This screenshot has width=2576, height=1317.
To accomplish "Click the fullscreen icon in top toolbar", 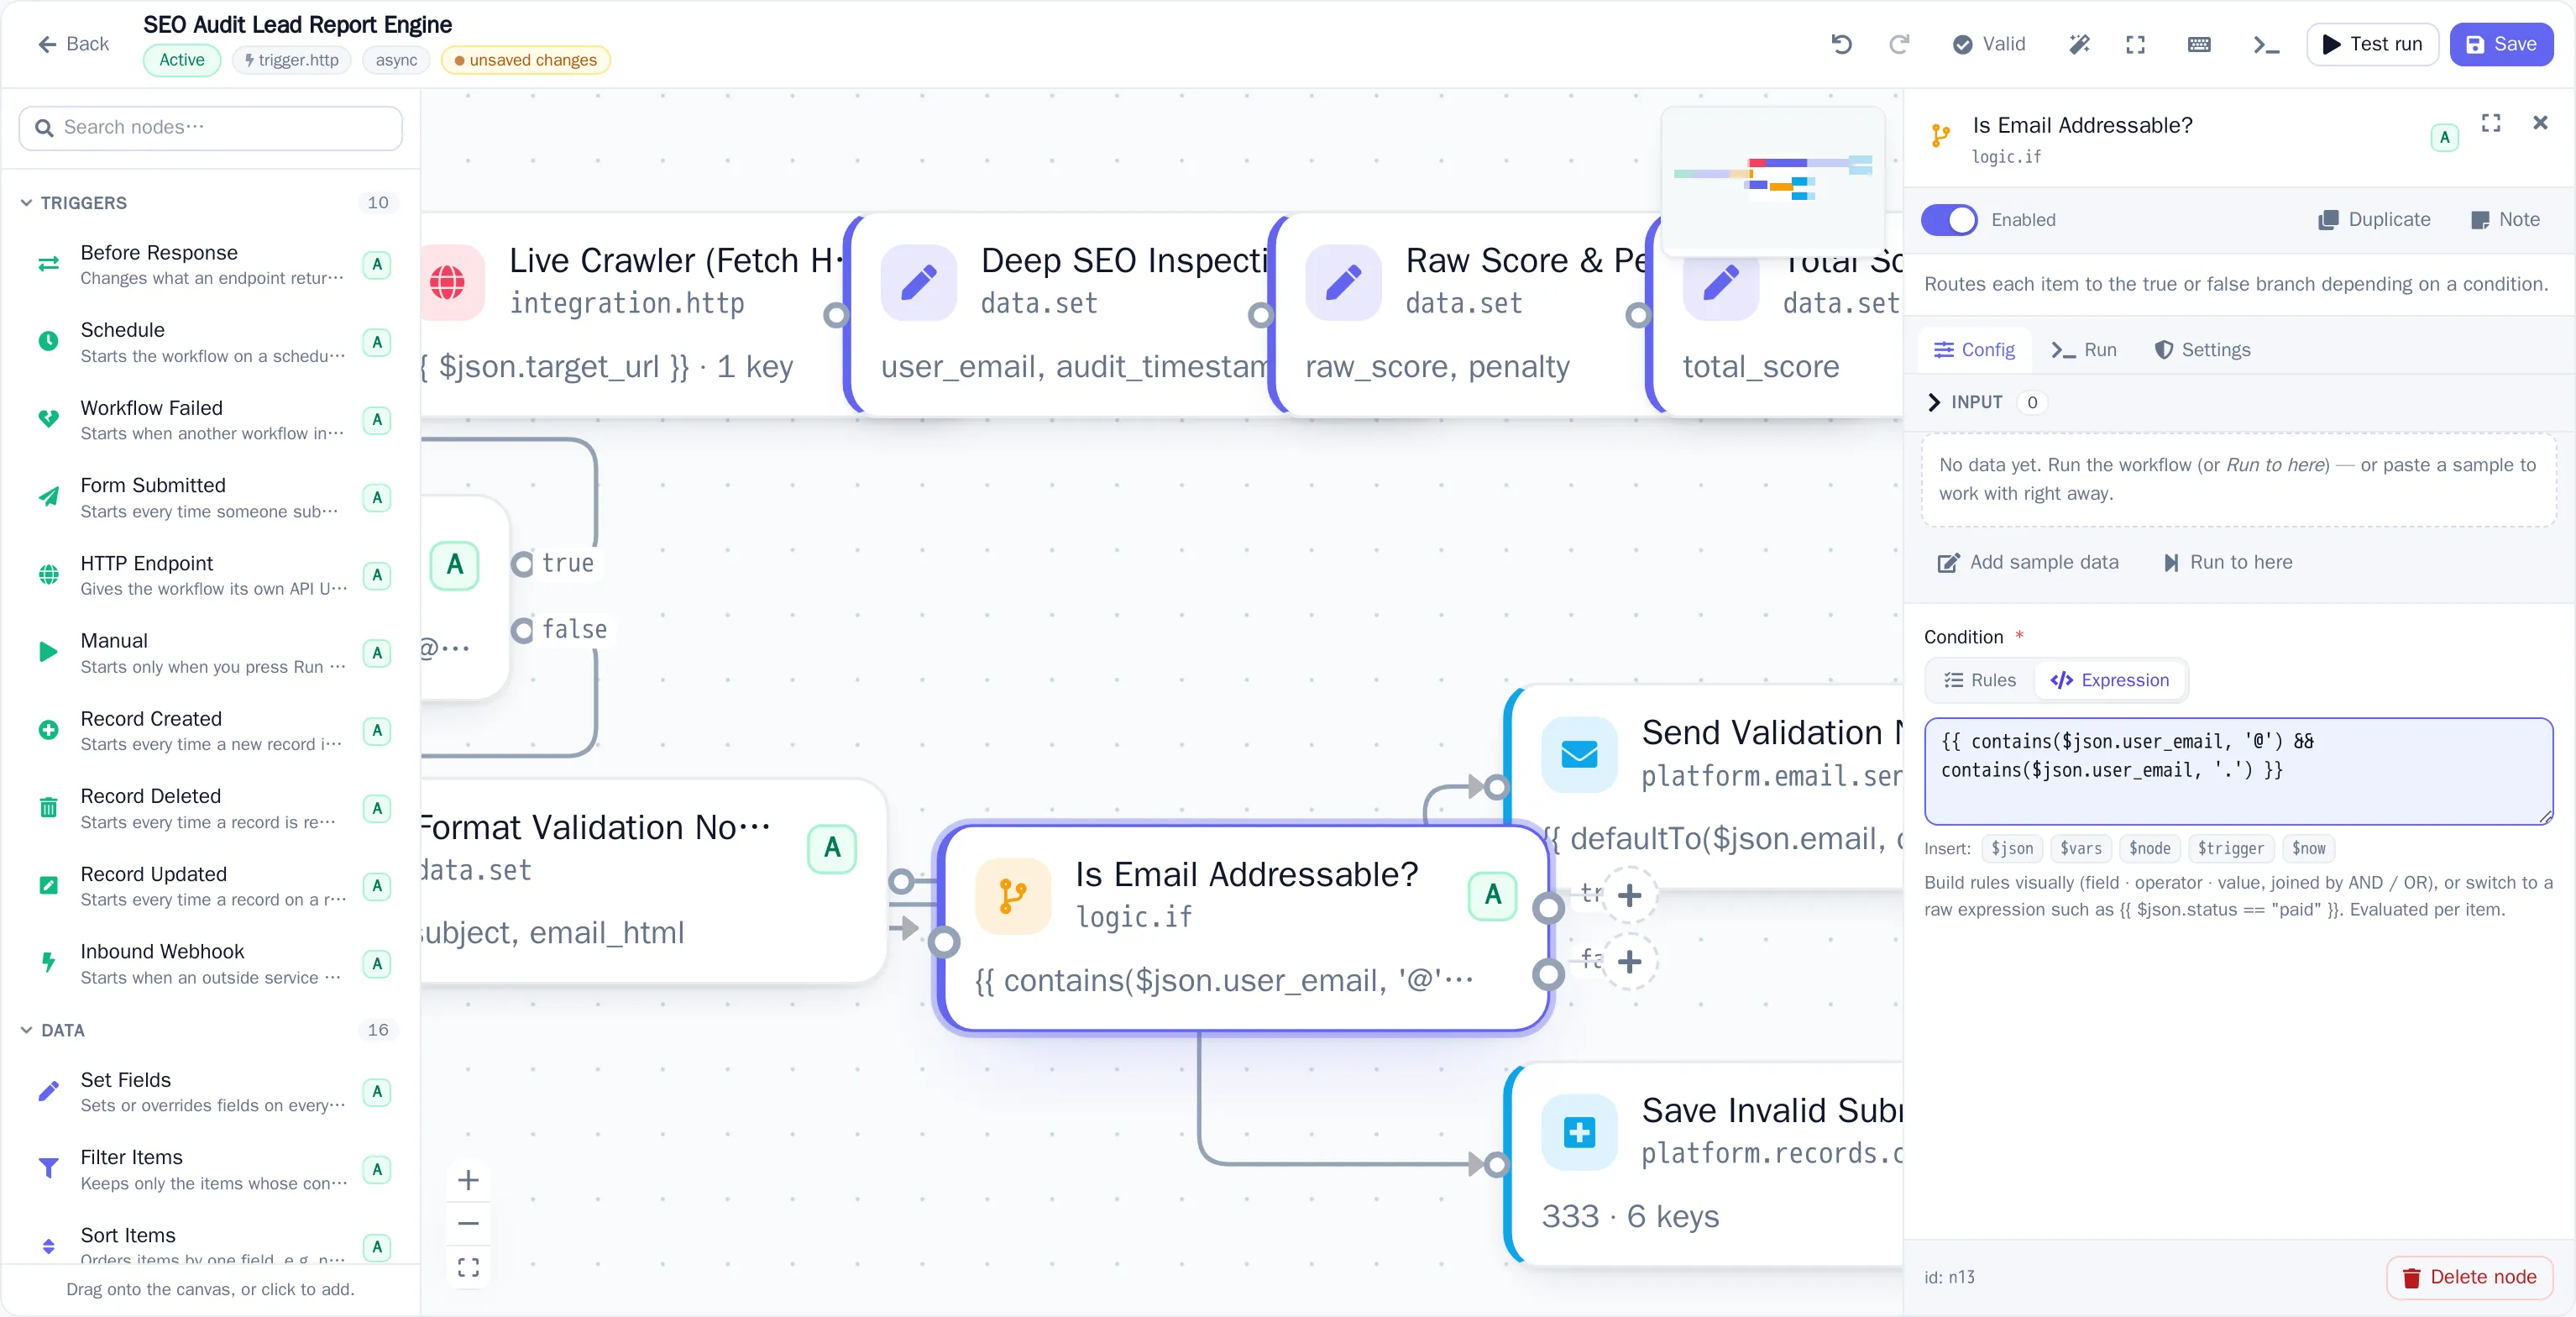I will pos(2135,44).
